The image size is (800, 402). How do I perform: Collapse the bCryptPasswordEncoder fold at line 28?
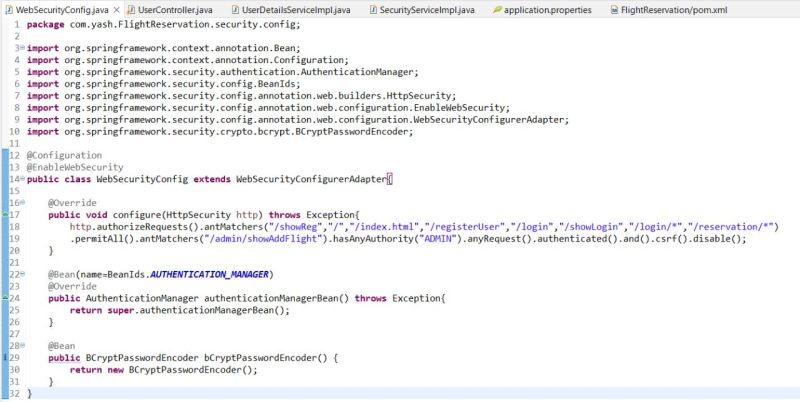(x=22, y=345)
